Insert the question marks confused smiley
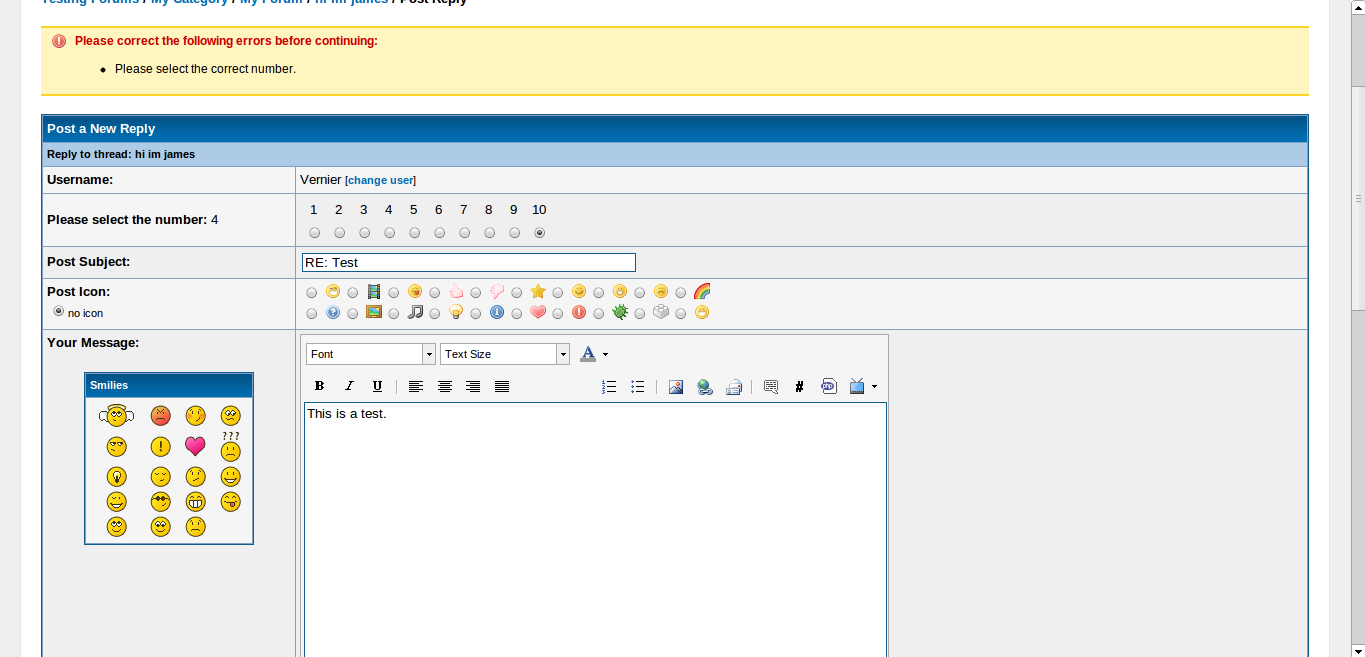 231,446
